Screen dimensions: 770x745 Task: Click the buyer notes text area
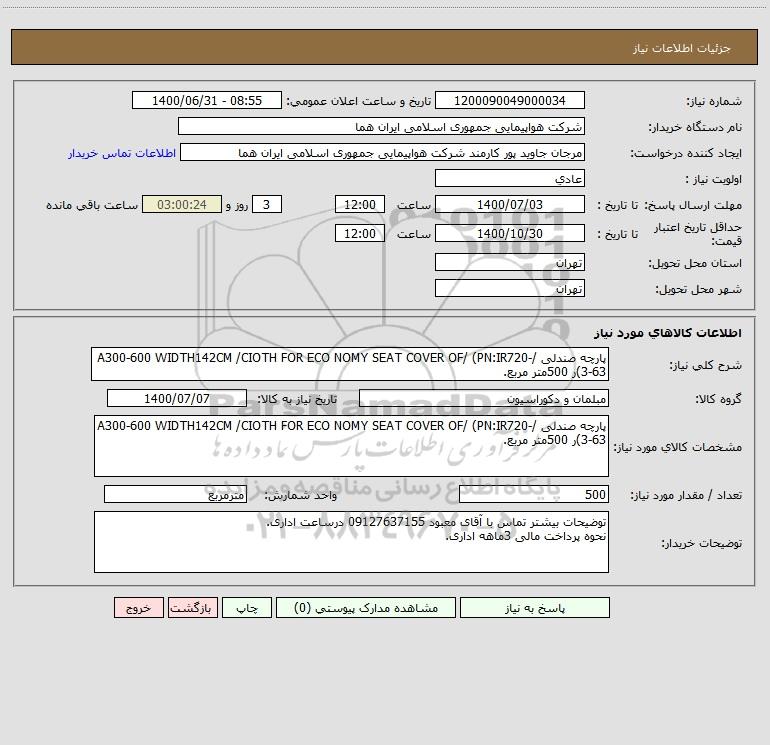351,542
